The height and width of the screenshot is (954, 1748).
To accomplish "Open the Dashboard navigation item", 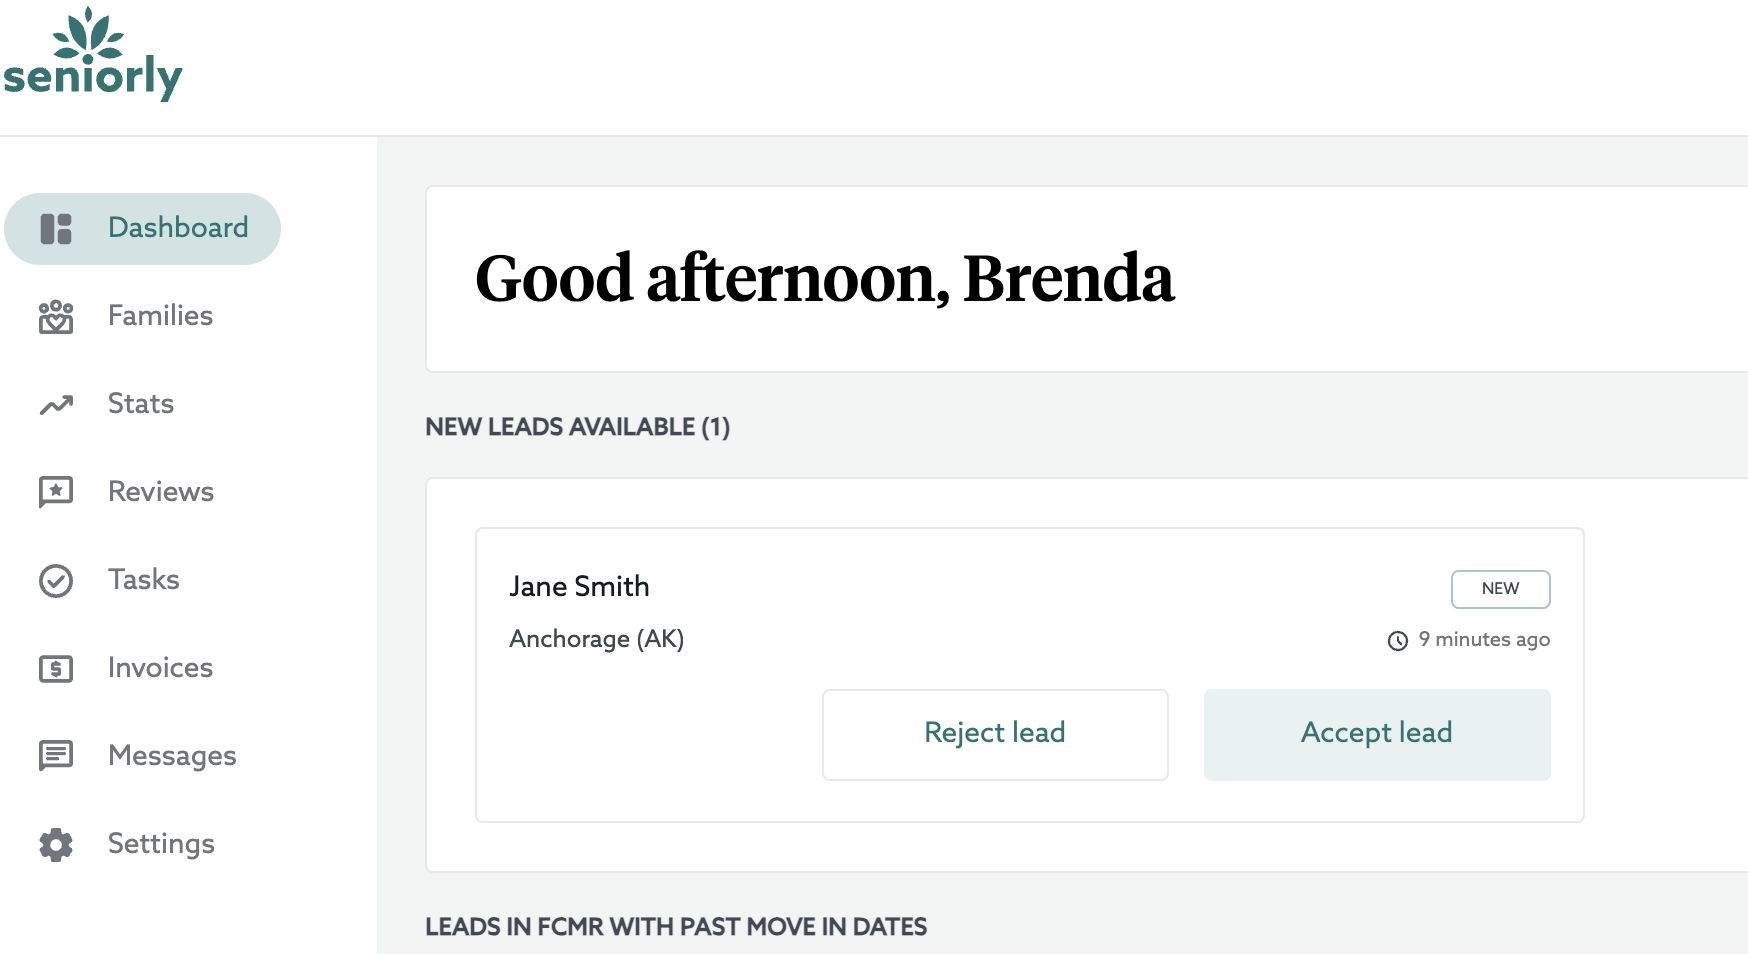I will coord(143,228).
